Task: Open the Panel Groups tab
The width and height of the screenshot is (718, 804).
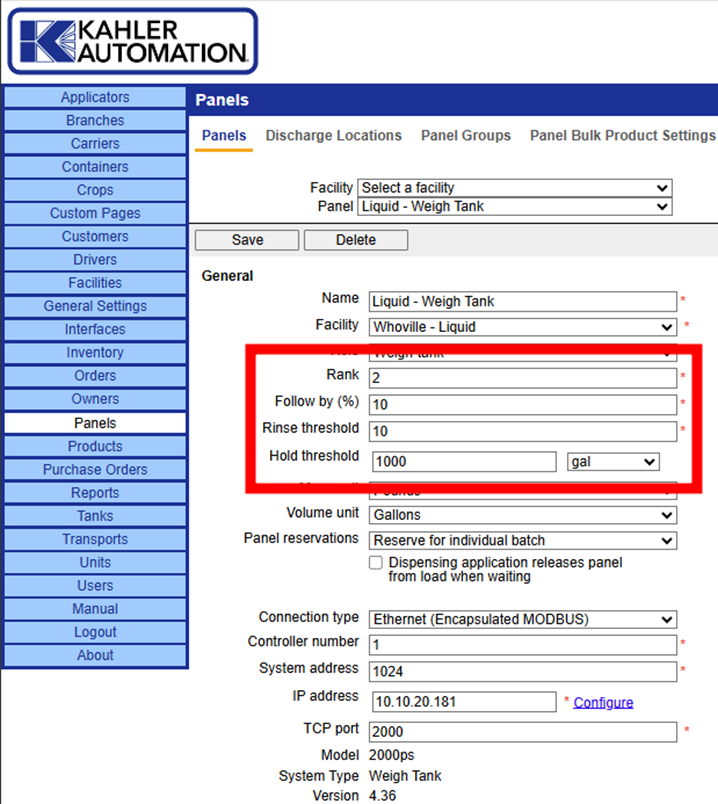Action: click(465, 136)
